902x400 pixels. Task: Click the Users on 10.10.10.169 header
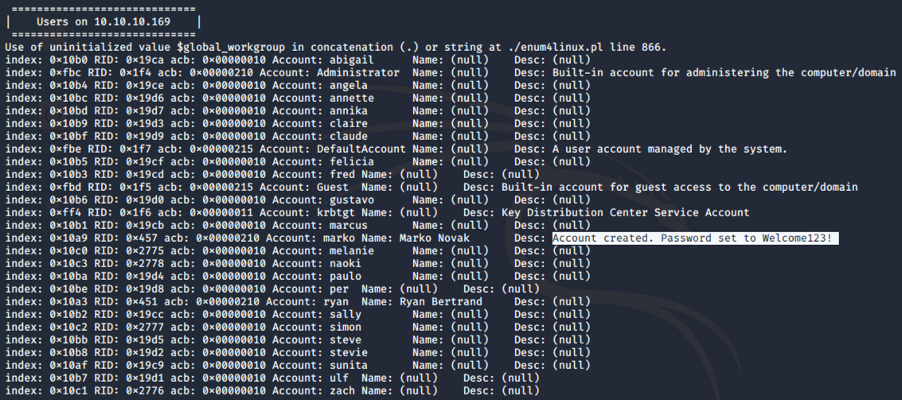click(104, 22)
